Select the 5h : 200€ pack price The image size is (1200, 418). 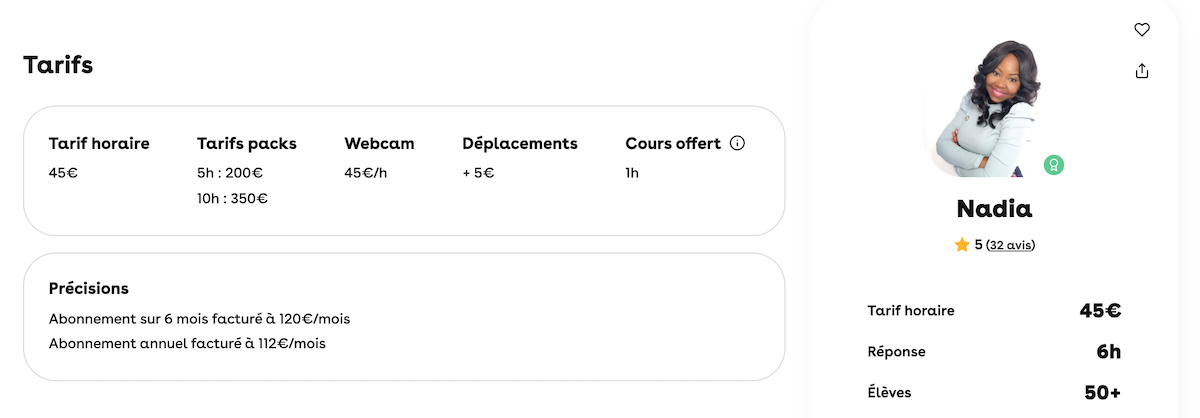pos(230,172)
